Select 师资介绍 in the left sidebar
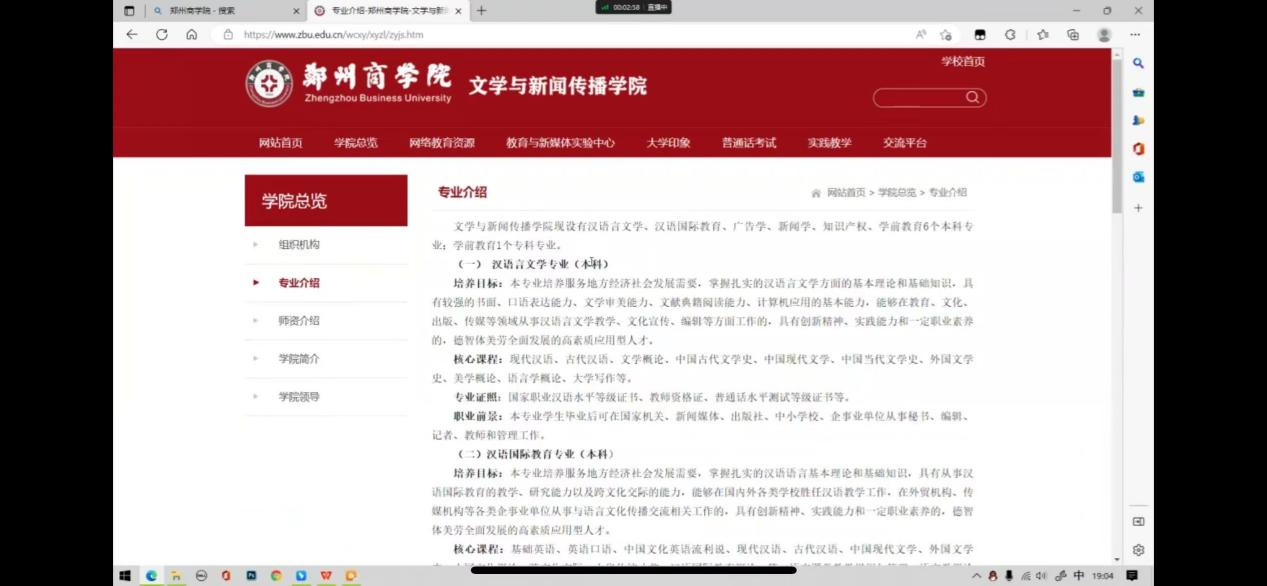 (299, 321)
